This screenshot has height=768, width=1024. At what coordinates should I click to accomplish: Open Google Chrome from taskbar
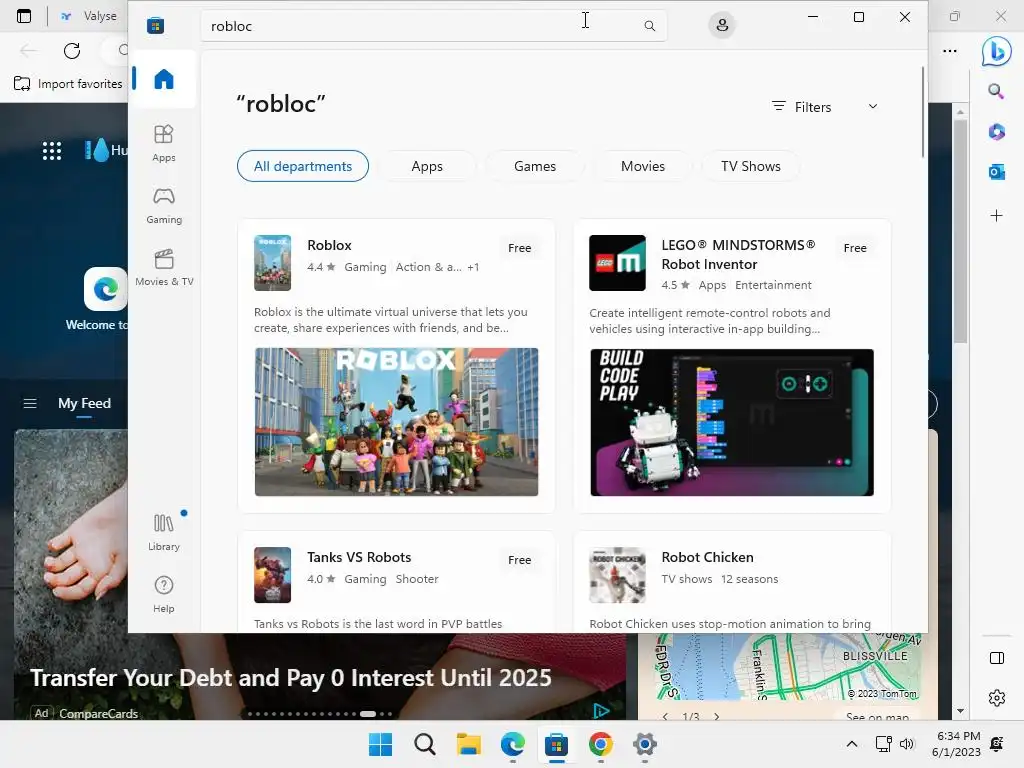point(600,744)
